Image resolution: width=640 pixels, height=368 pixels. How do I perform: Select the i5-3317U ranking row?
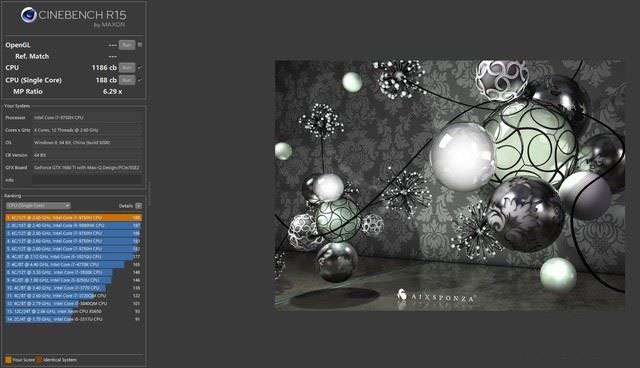(73, 319)
